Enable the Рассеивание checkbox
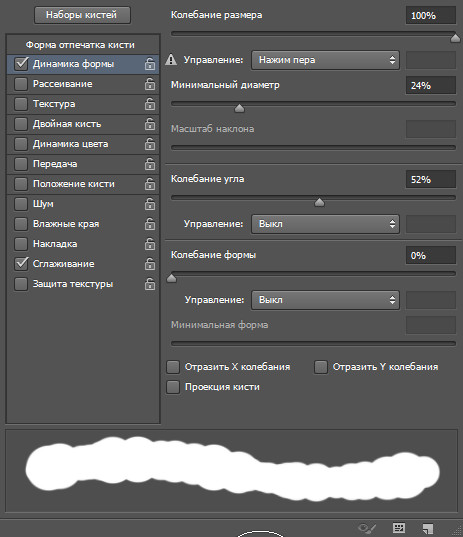 [21, 84]
